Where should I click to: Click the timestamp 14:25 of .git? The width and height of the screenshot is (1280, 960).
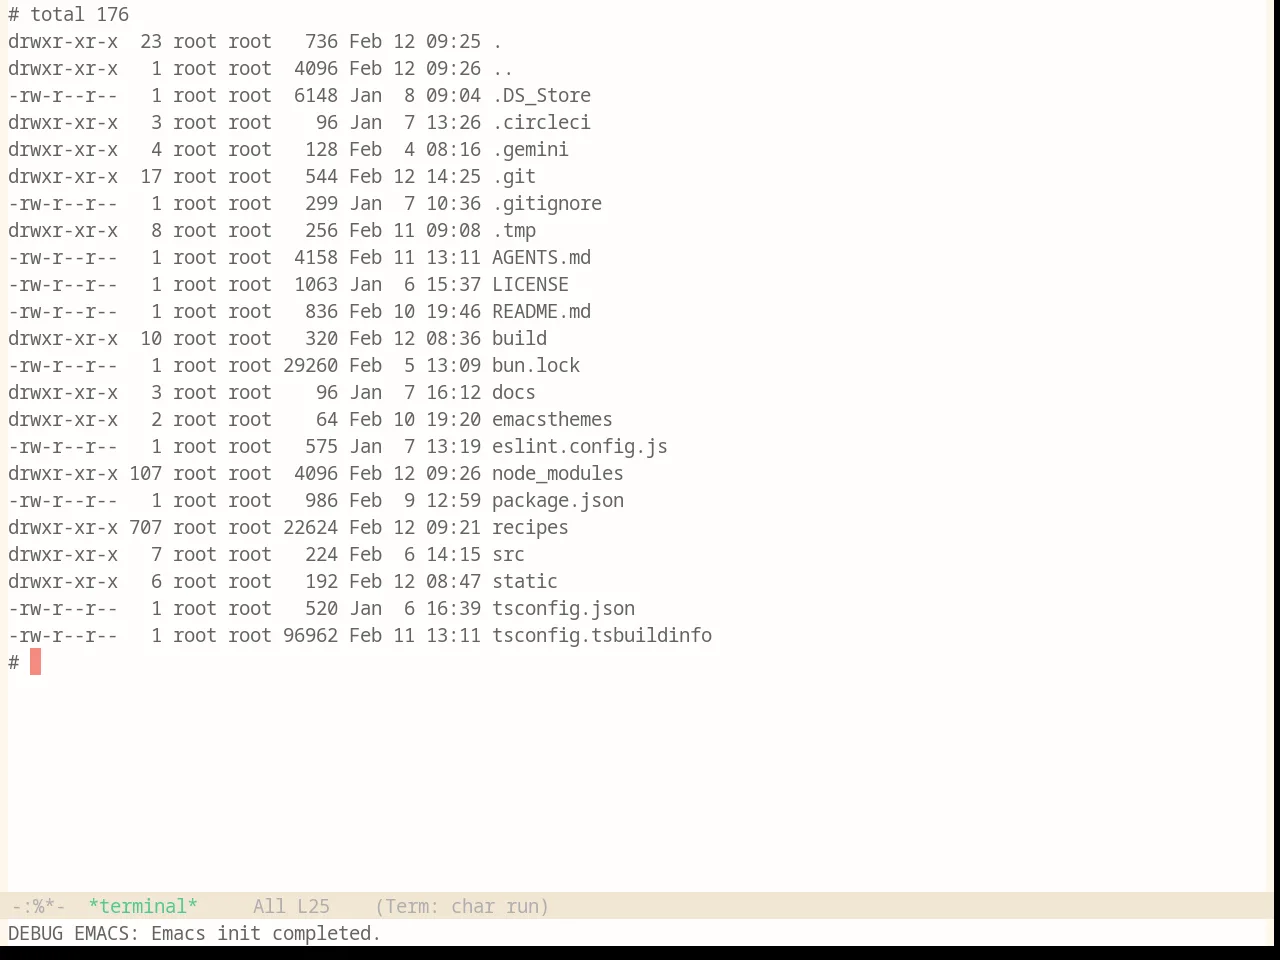coord(453,177)
